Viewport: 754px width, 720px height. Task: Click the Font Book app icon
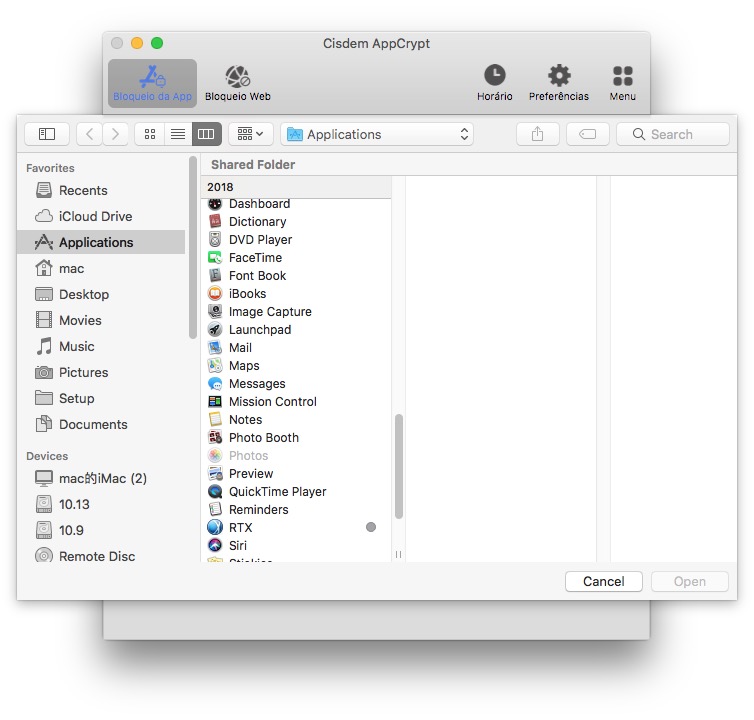pyautogui.click(x=215, y=276)
